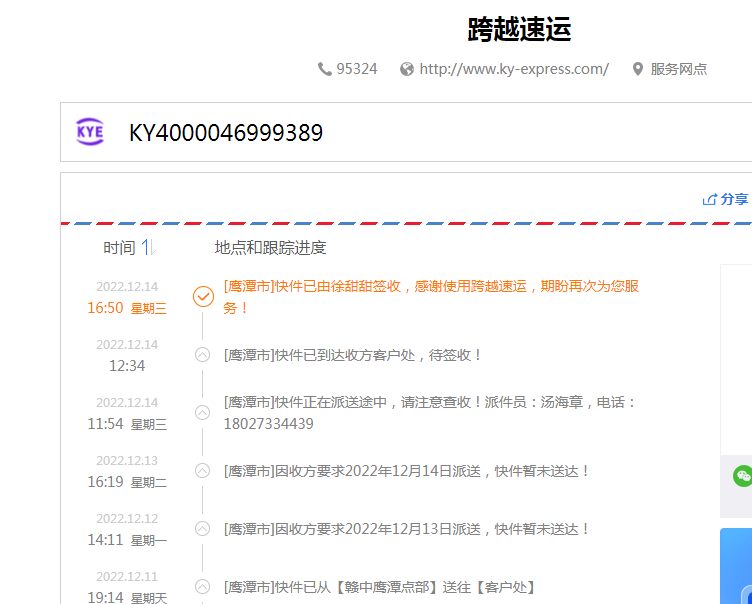Click the 分享 share link text
This screenshot has width=752, height=604.
click(735, 199)
